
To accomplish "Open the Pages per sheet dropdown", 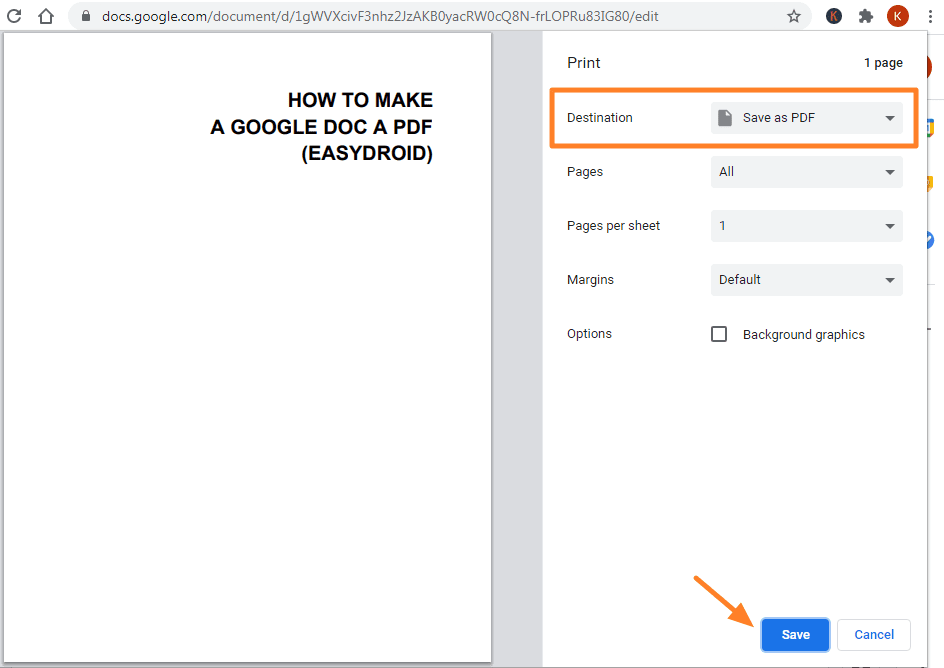I will point(807,226).
